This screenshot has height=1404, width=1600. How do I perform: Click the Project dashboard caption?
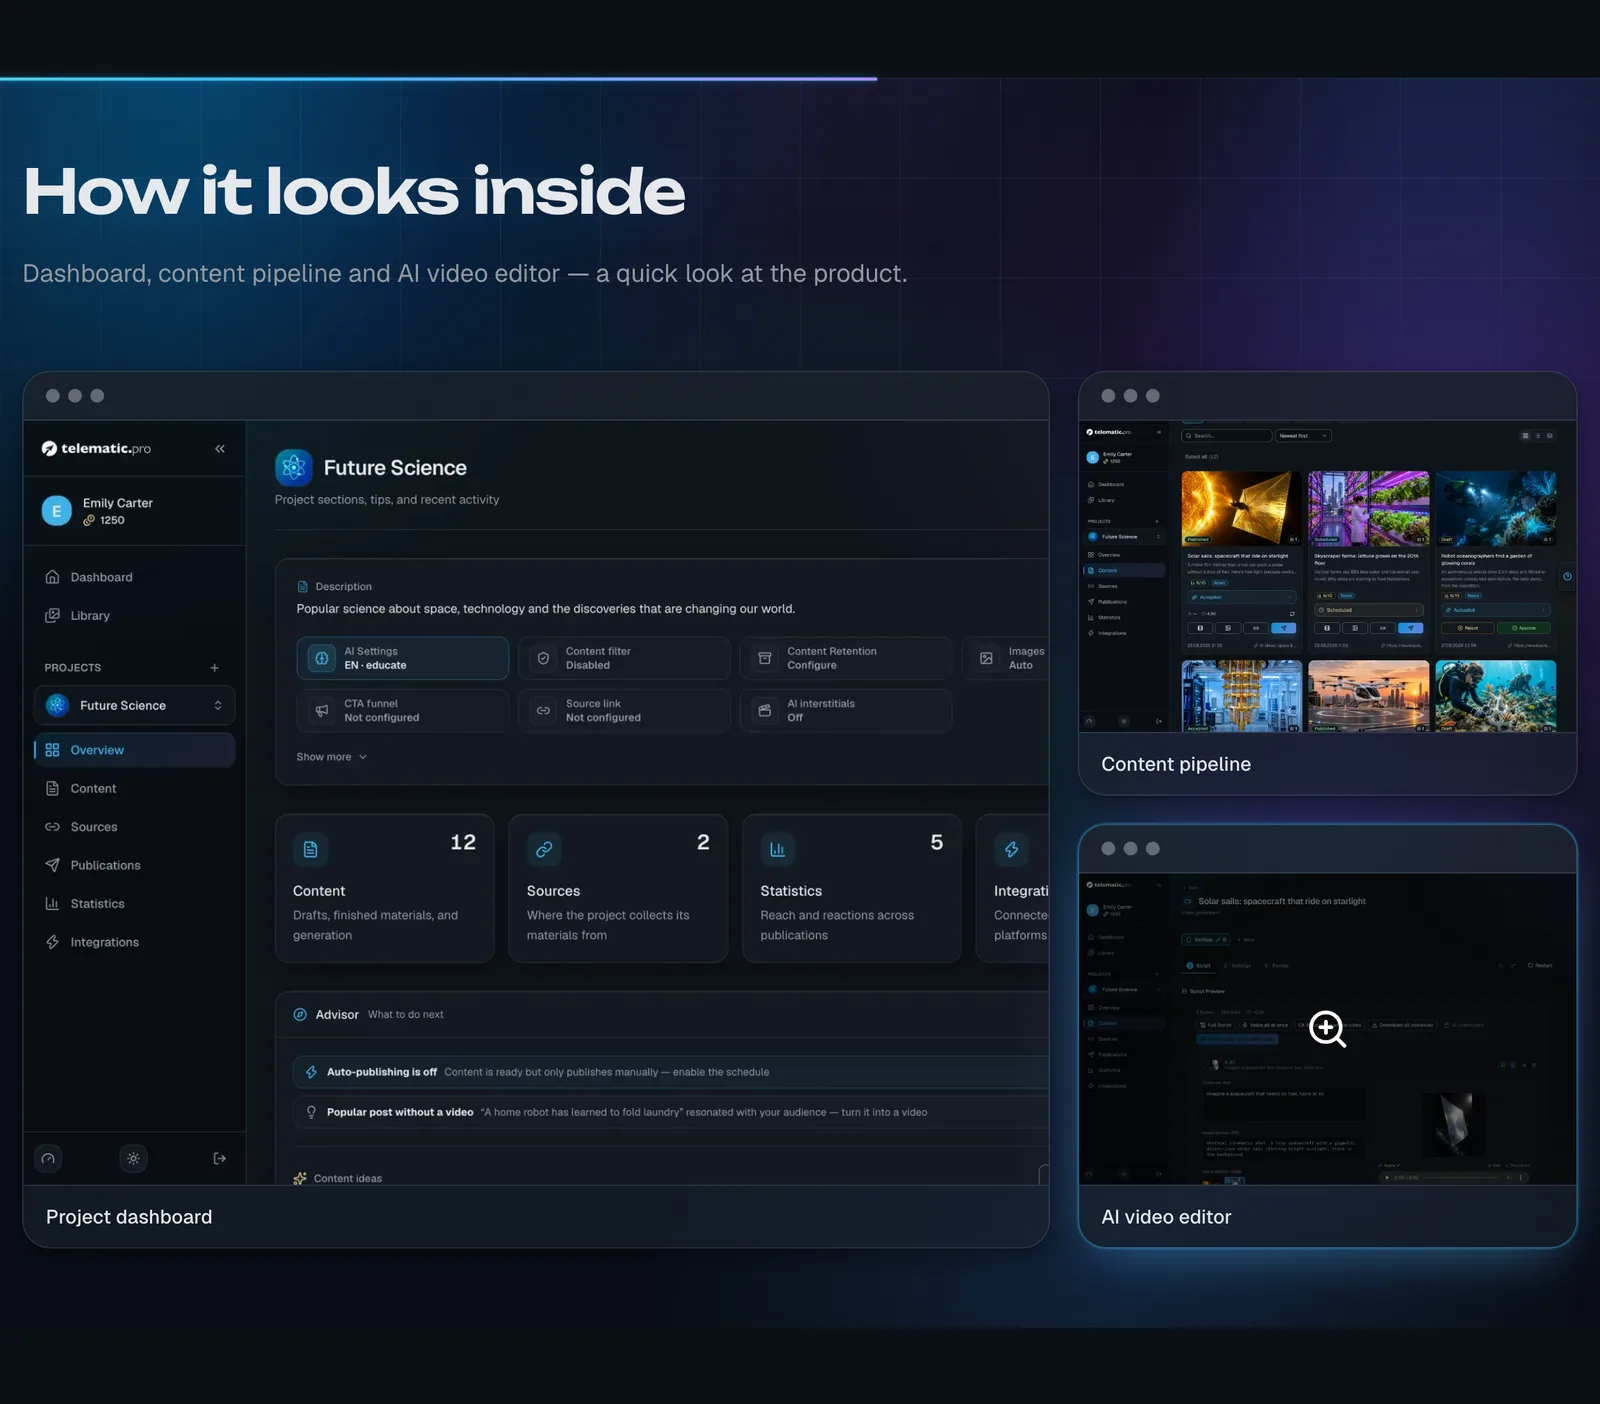[129, 1217]
